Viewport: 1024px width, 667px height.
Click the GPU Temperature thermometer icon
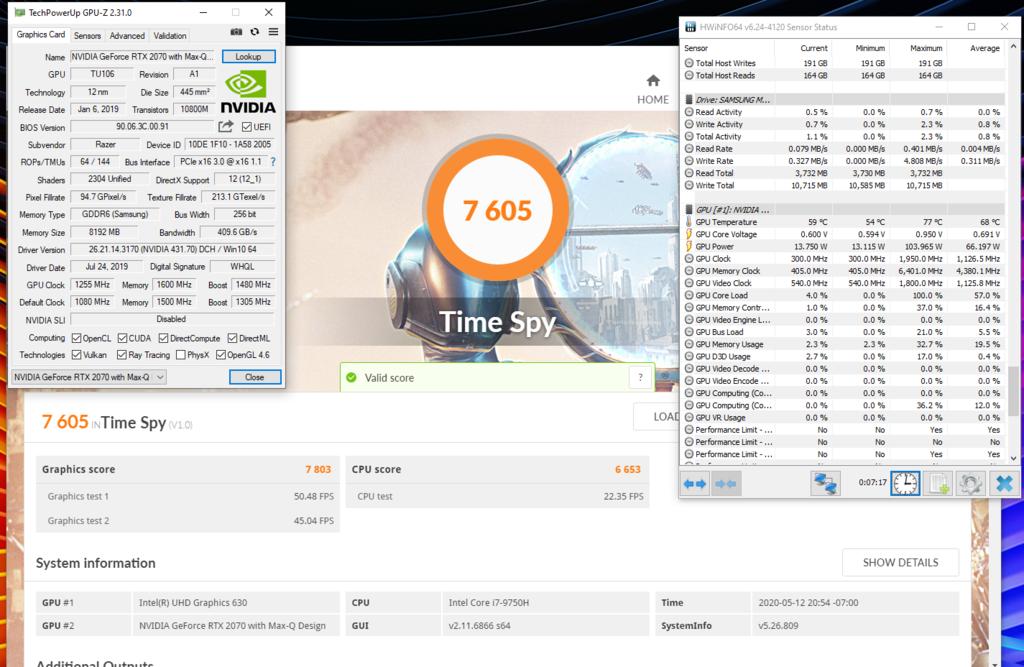[x=688, y=222]
